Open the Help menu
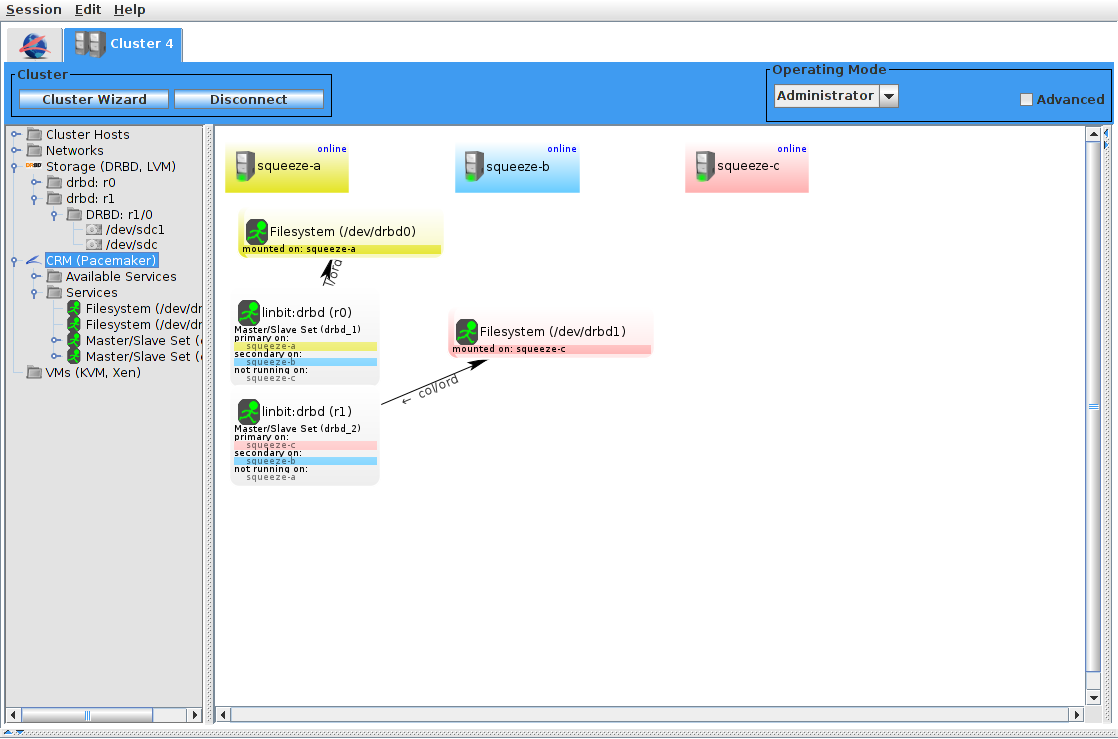 [129, 9]
